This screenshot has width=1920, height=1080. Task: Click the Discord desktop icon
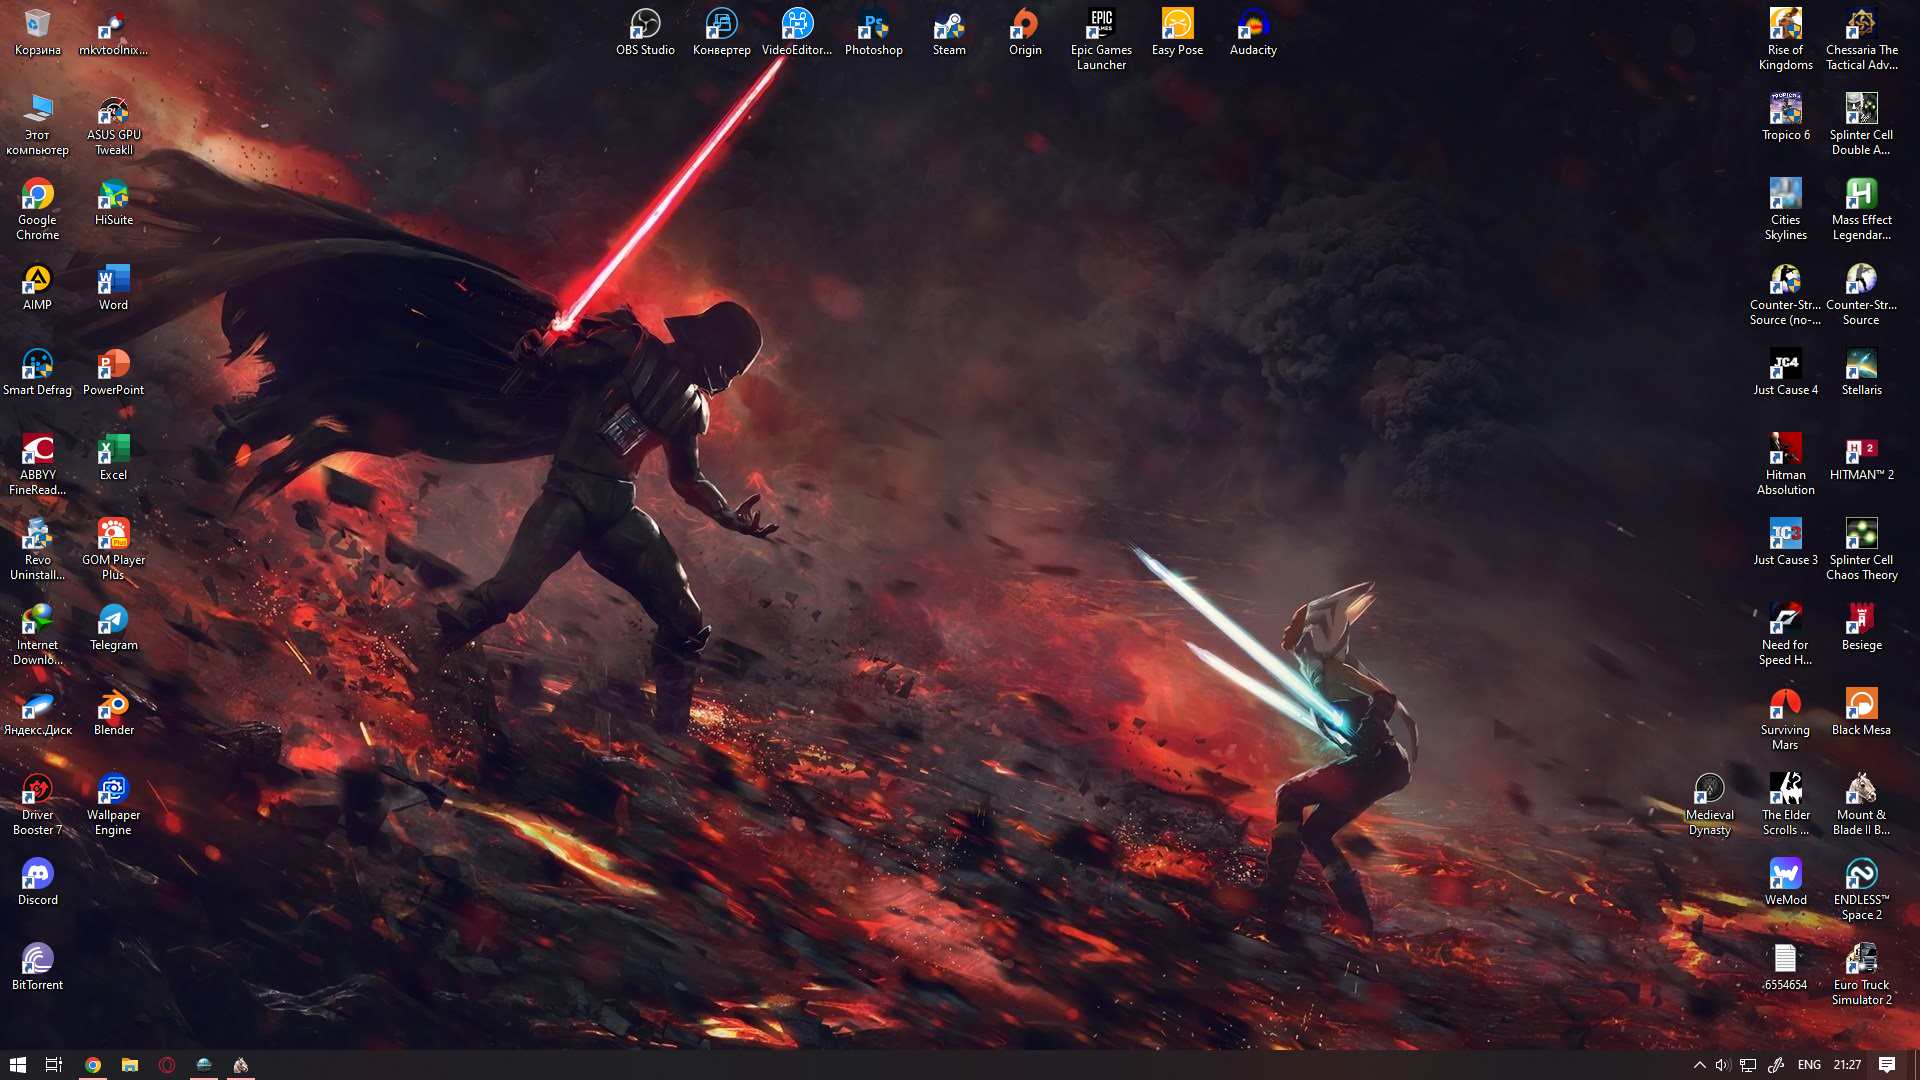[x=37, y=882]
